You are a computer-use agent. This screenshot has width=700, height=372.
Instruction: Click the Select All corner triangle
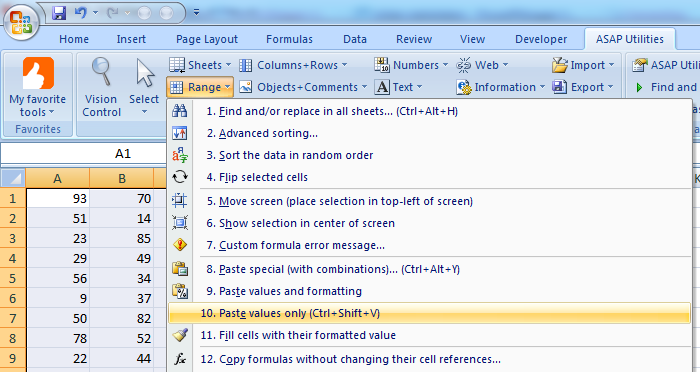13,178
